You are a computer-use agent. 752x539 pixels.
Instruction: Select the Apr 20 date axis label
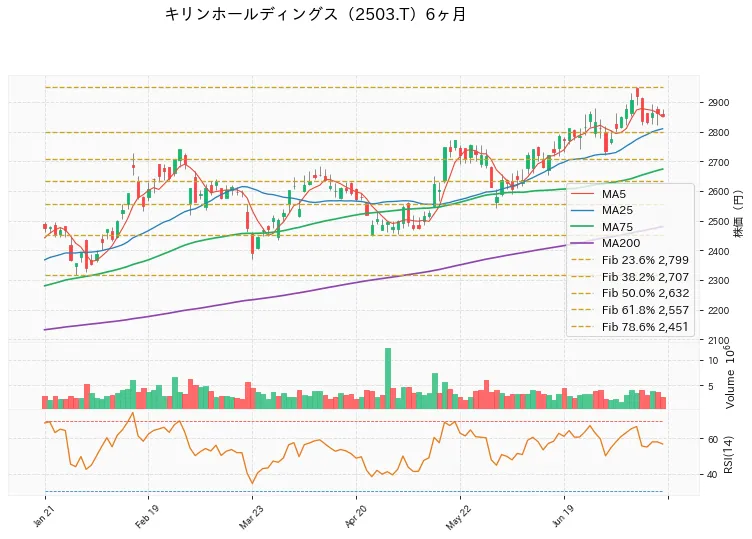pos(356,516)
